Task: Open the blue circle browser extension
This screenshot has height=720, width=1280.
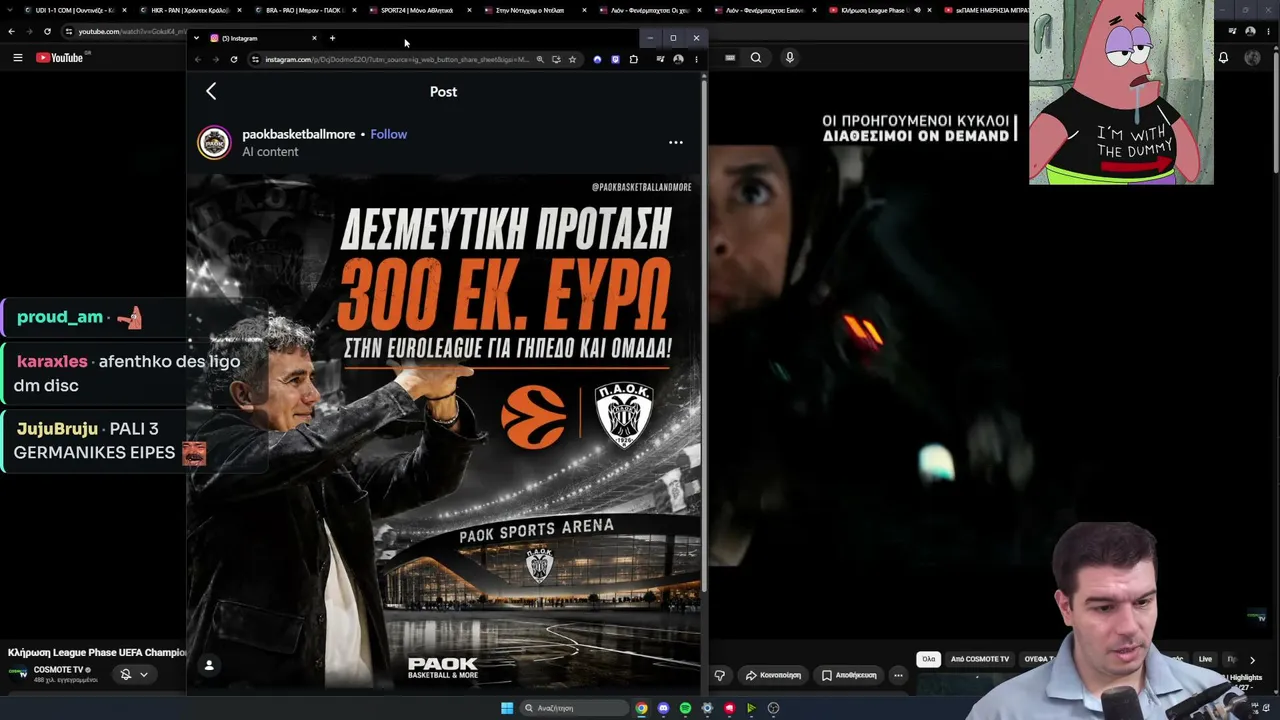Action: [597, 59]
